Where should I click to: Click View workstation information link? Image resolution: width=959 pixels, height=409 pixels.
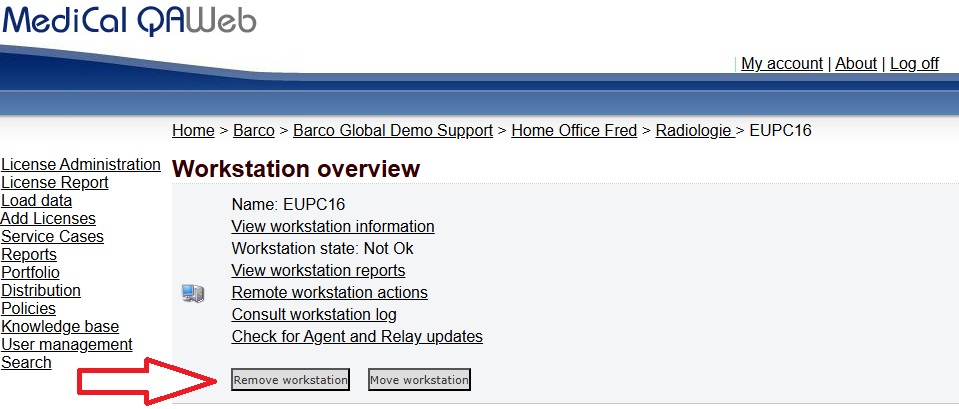click(333, 226)
